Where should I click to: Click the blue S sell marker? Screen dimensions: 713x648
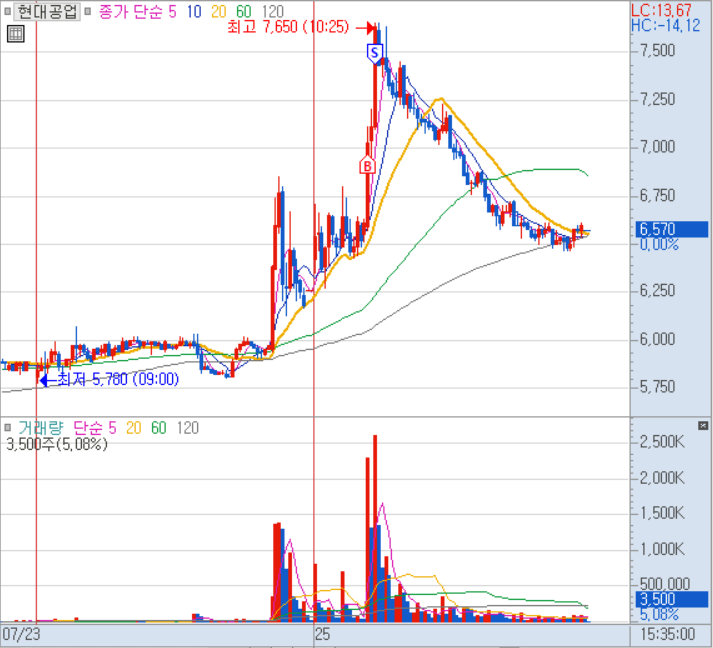coord(375,52)
